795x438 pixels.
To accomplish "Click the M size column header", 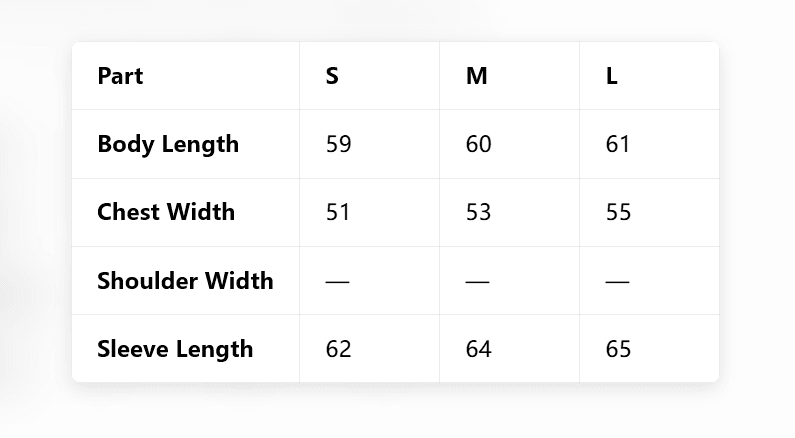I will click(x=477, y=76).
